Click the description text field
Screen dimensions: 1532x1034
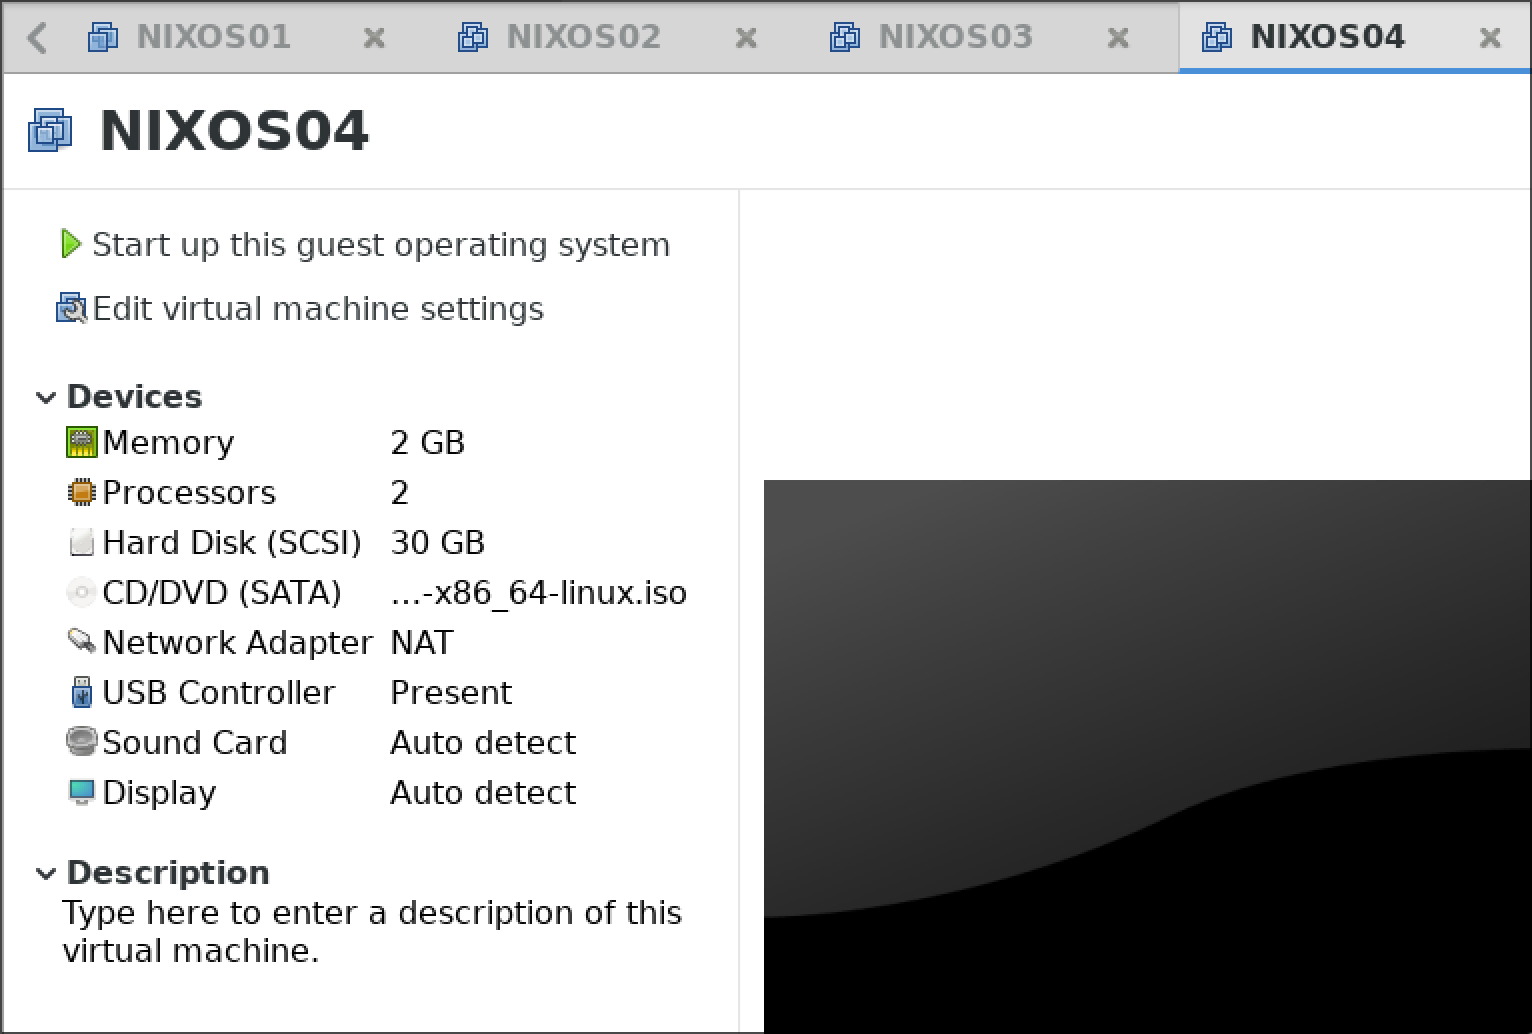click(372, 932)
